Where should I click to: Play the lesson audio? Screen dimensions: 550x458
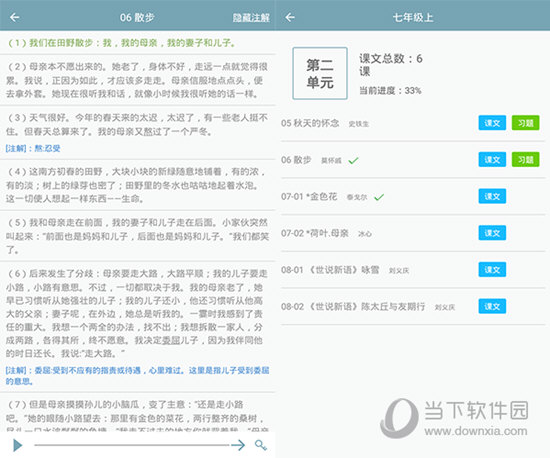(x=17, y=445)
